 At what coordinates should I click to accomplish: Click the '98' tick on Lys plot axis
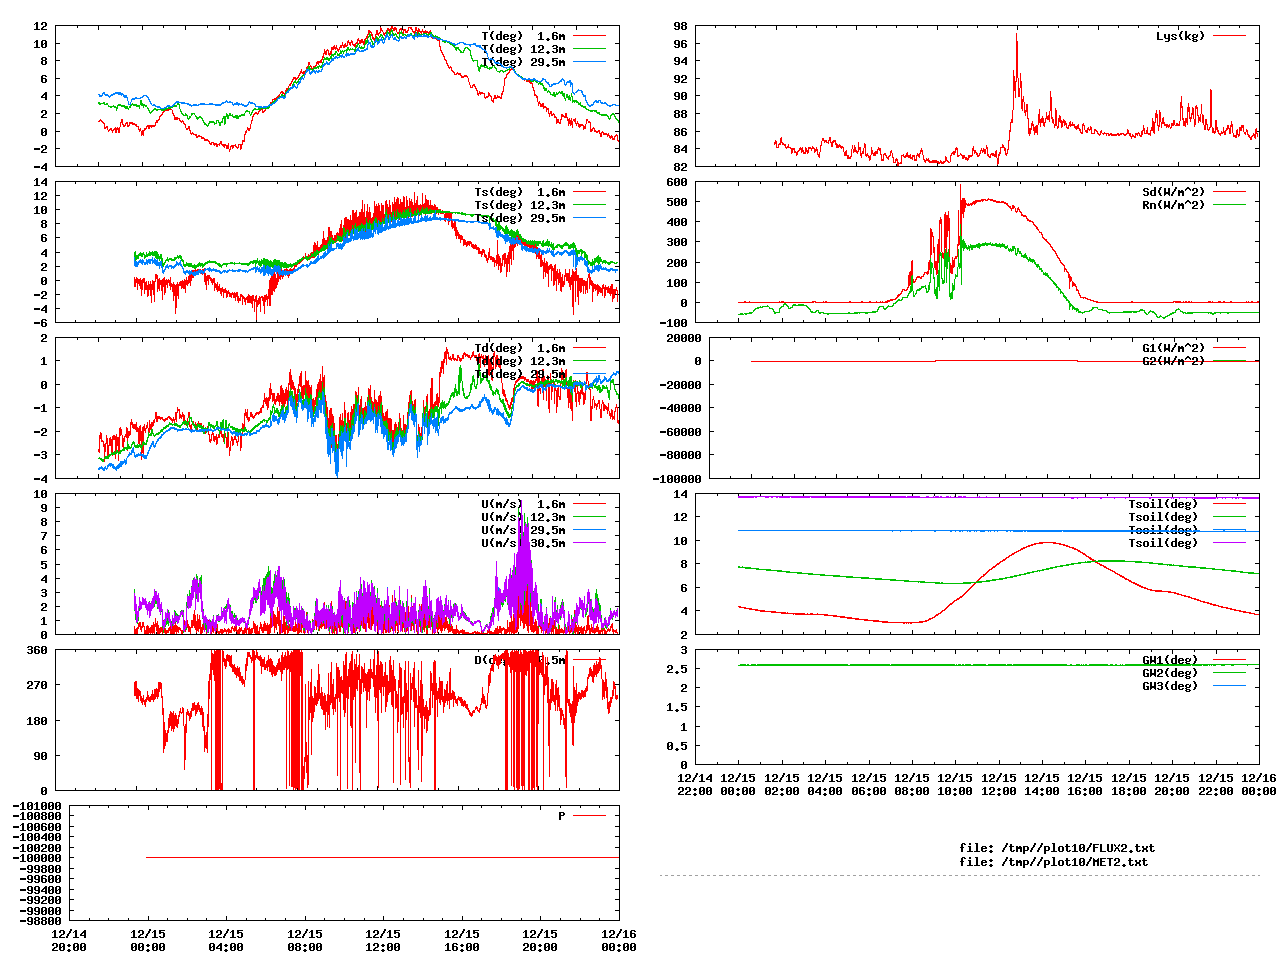click(681, 26)
